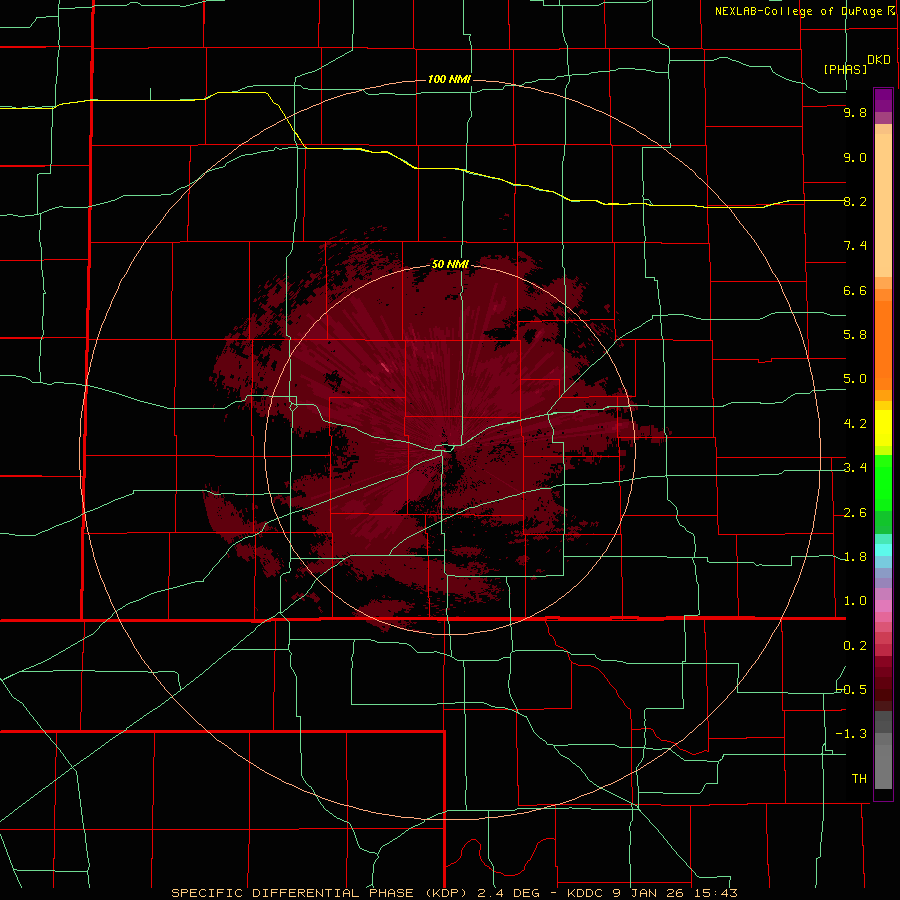Pick the gray segment at color bar bottom
Image resolution: width=900 pixels, height=900 pixels.
(x=883, y=761)
